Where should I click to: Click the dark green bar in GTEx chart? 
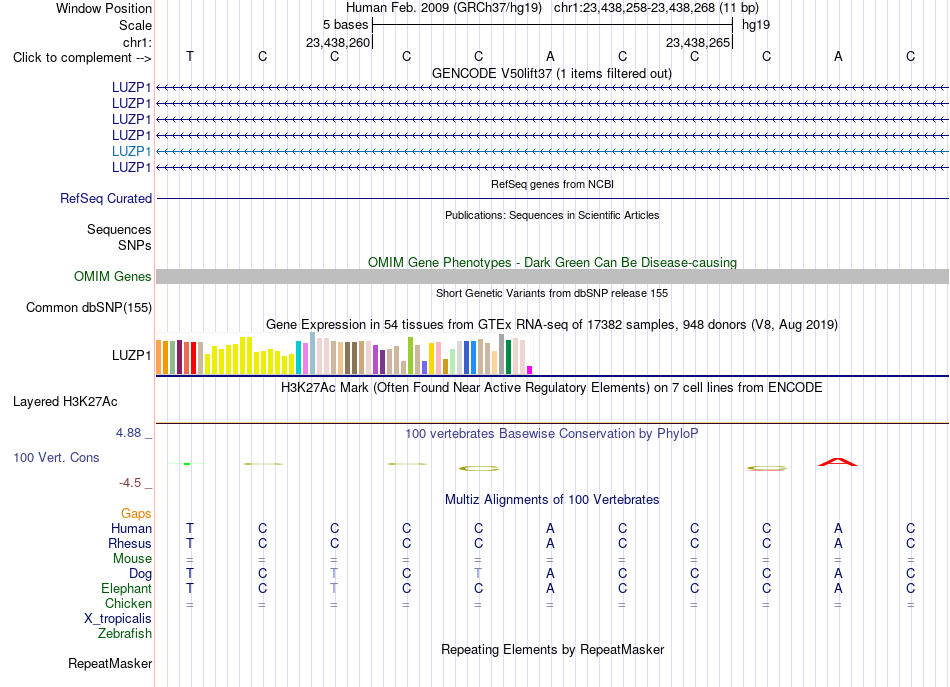(508, 357)
